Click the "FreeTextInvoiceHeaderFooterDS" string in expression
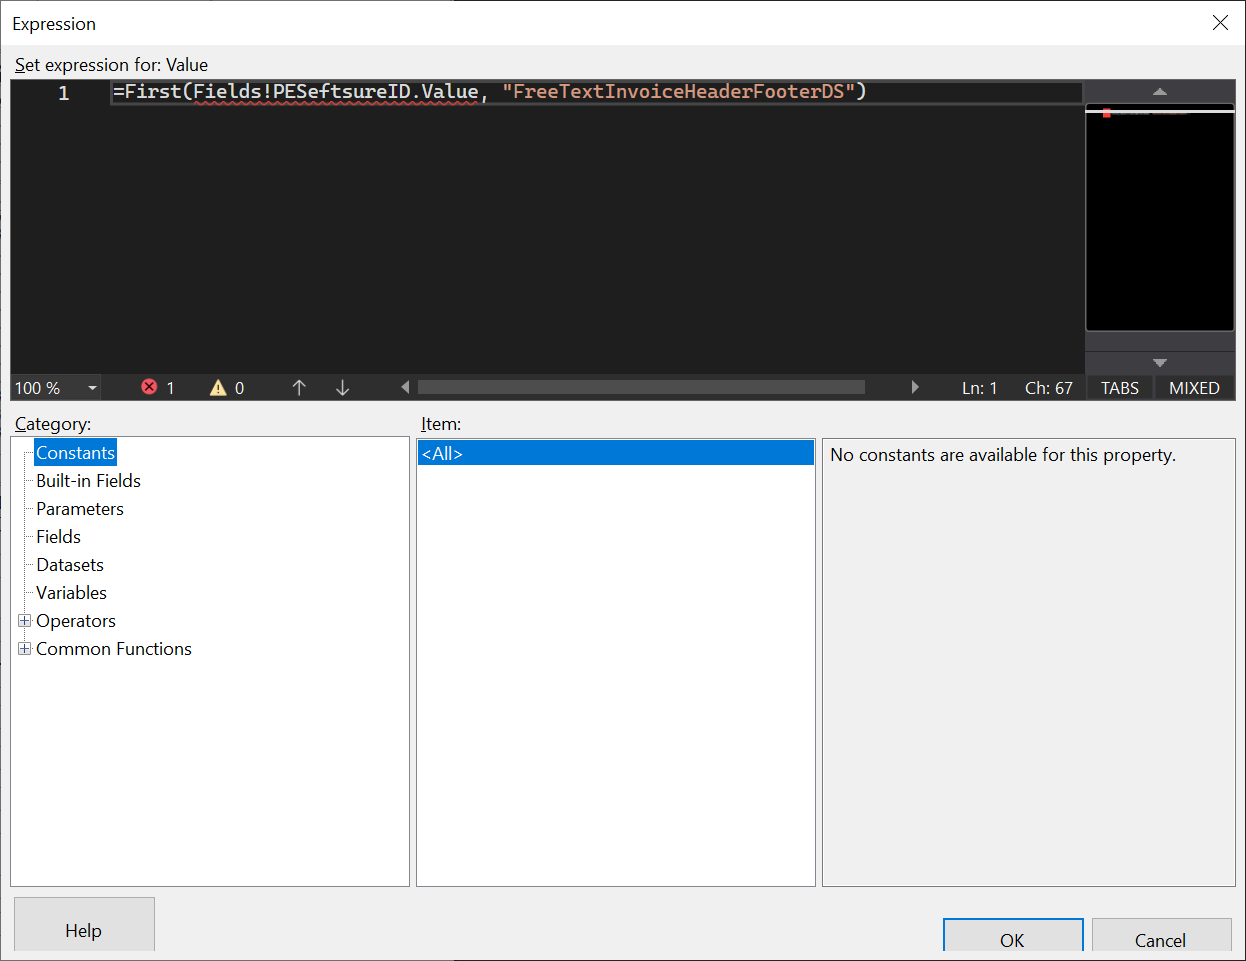 [678, 92]
